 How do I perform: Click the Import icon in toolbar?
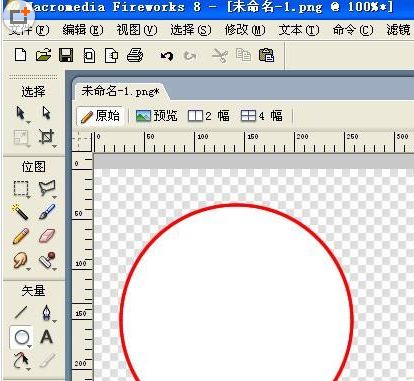pos(89,55)
